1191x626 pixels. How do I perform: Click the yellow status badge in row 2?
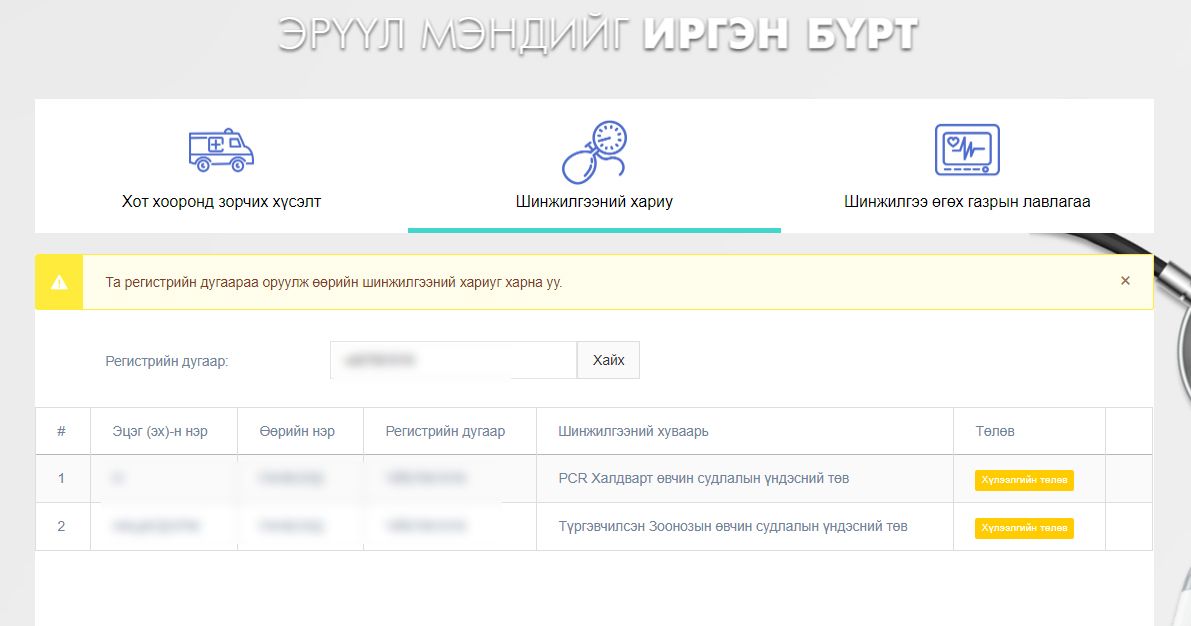1024,527
